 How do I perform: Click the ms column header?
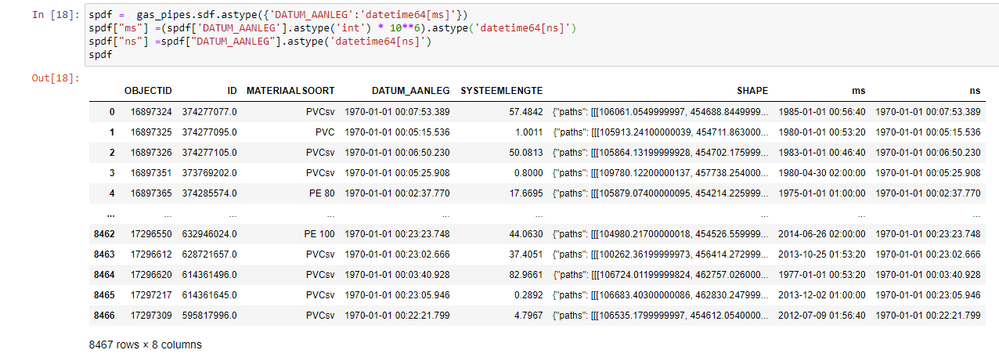click(x=859, y=90)
